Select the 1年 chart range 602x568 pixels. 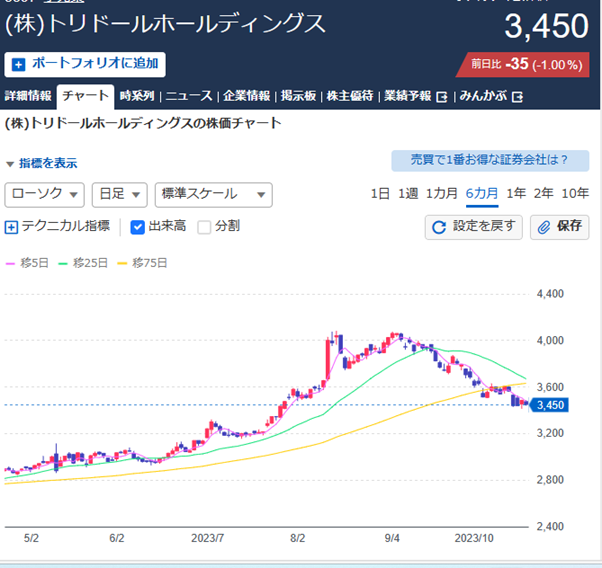(x=516, y=194)
